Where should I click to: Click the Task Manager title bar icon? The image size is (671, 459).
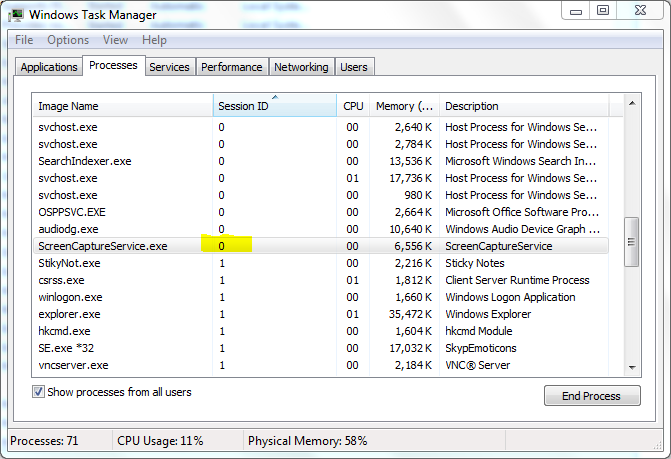click(x=16, y=15)
